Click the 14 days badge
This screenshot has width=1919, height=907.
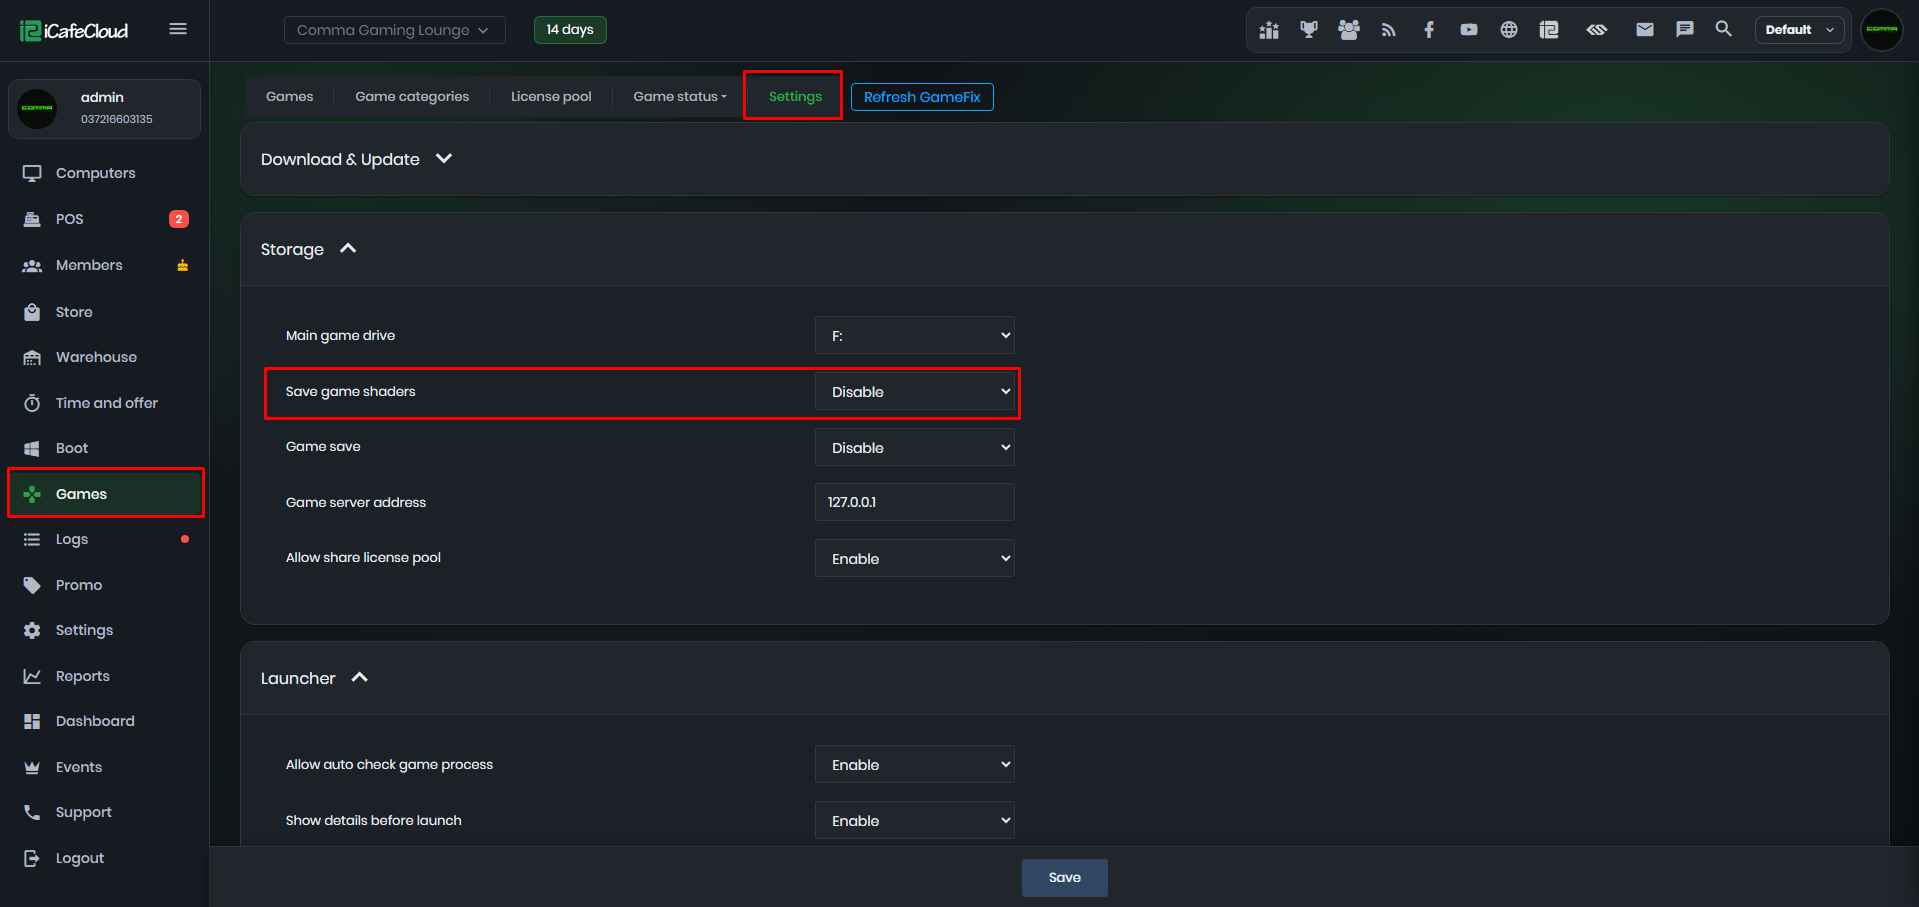(570, 30)
